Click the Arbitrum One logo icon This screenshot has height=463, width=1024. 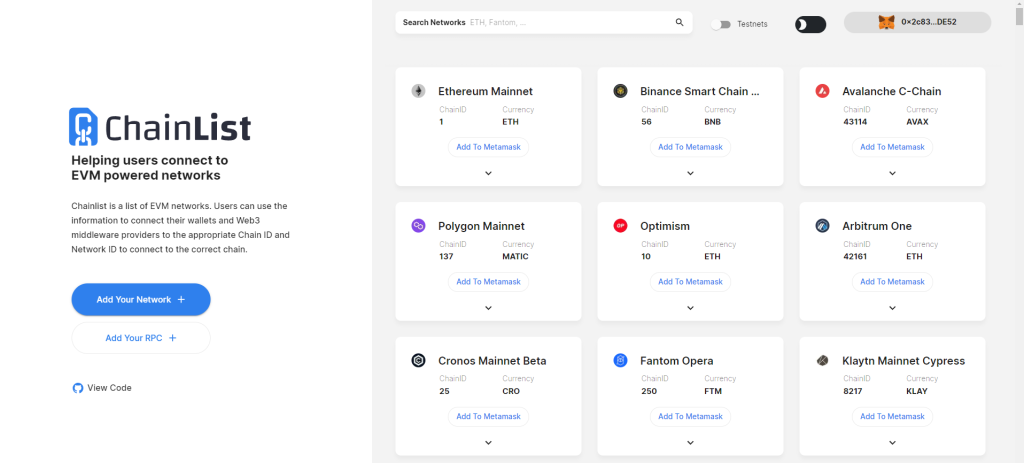click(x=822, y=225)
